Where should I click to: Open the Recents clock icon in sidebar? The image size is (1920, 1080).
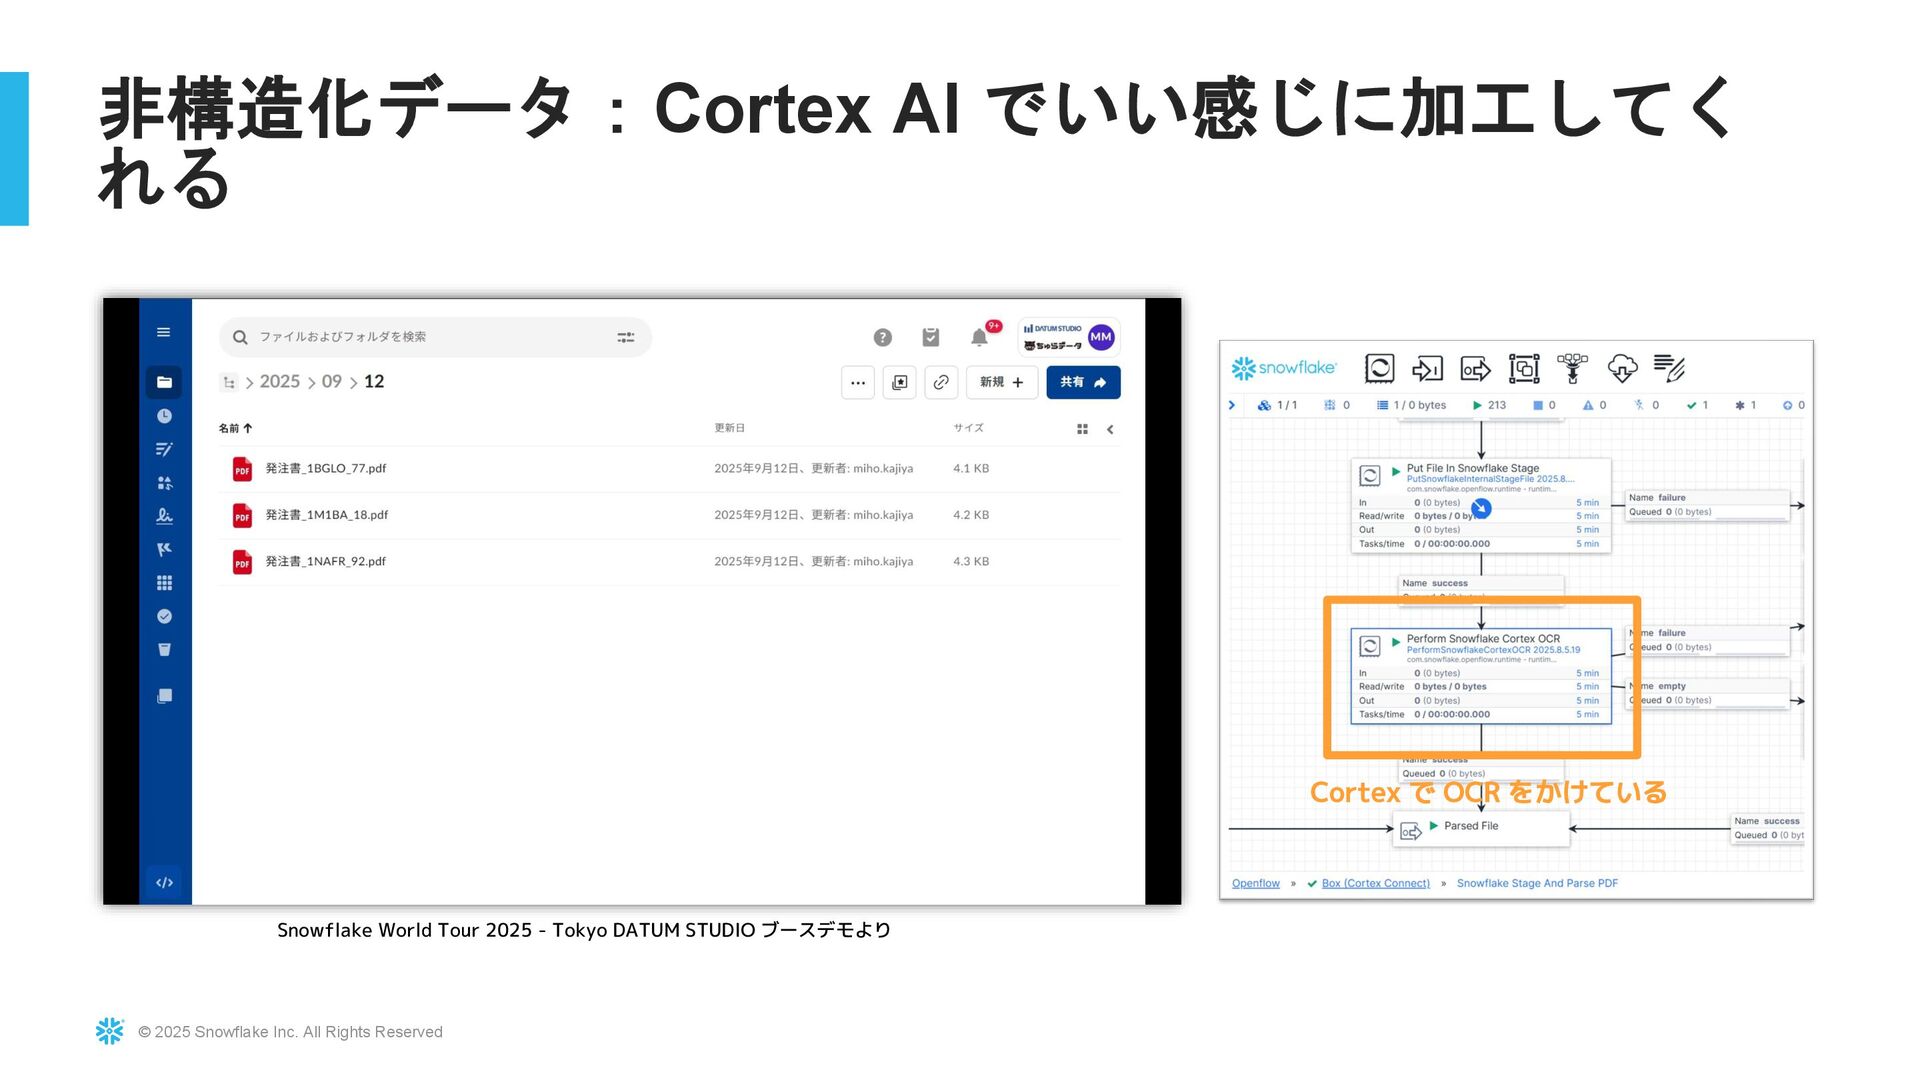(164, 416)
